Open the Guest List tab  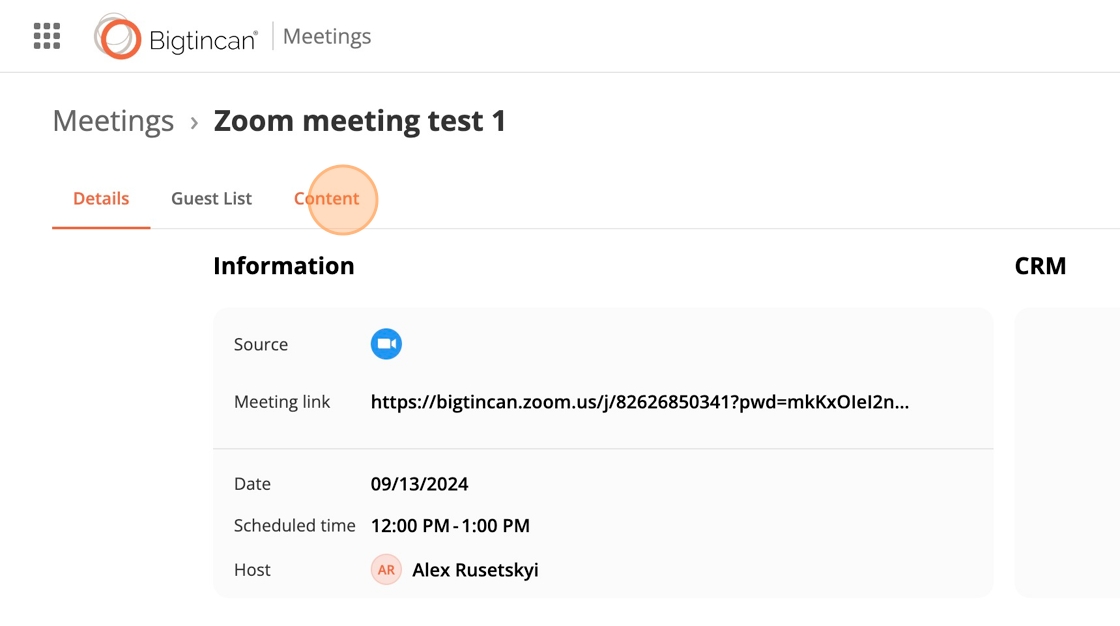pyautogui.click(x=211, y=198)
